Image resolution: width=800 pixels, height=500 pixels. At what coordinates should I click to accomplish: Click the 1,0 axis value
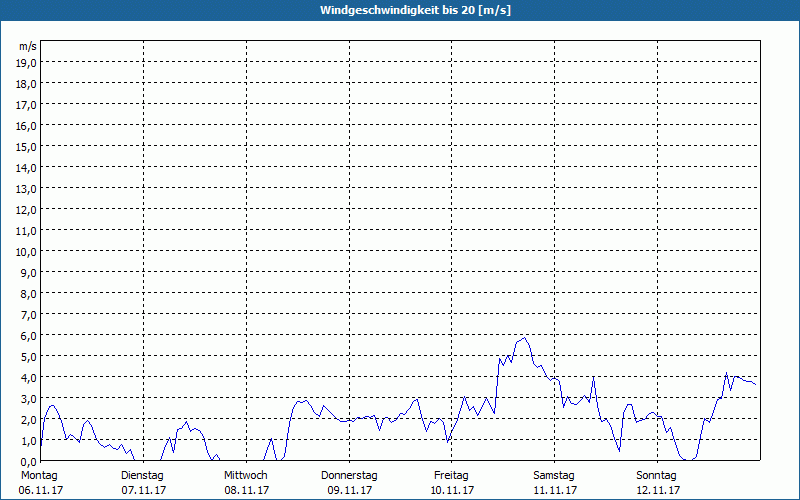pos(29,441)
